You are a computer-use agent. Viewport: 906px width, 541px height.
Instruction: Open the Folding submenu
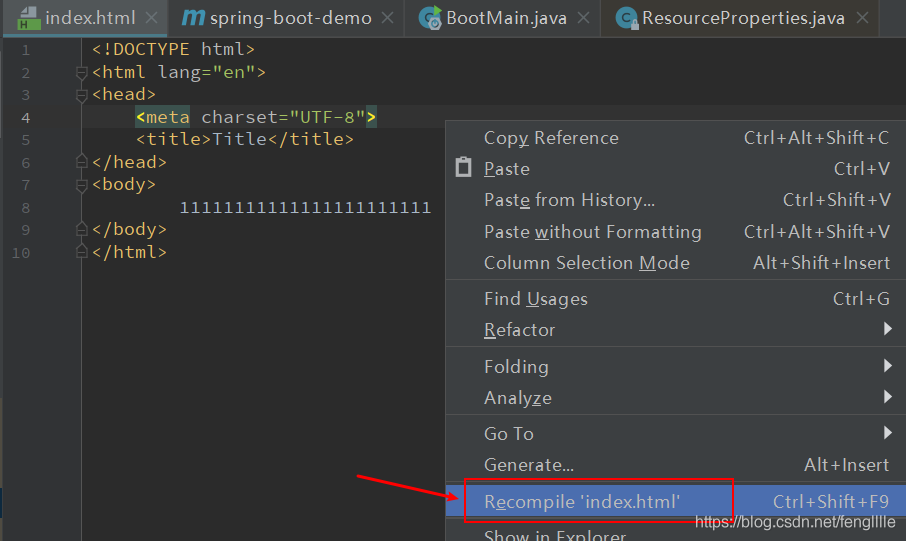point(675,366)
